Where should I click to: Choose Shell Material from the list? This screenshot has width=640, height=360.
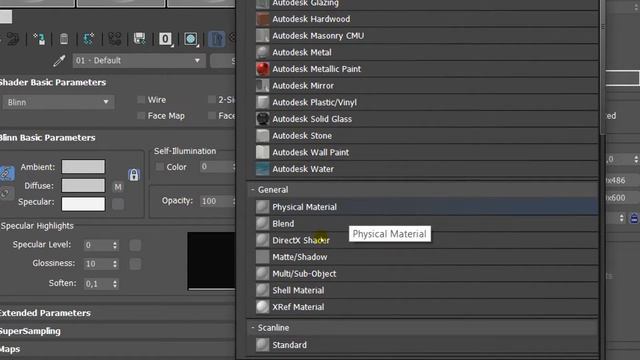(426, 291)
